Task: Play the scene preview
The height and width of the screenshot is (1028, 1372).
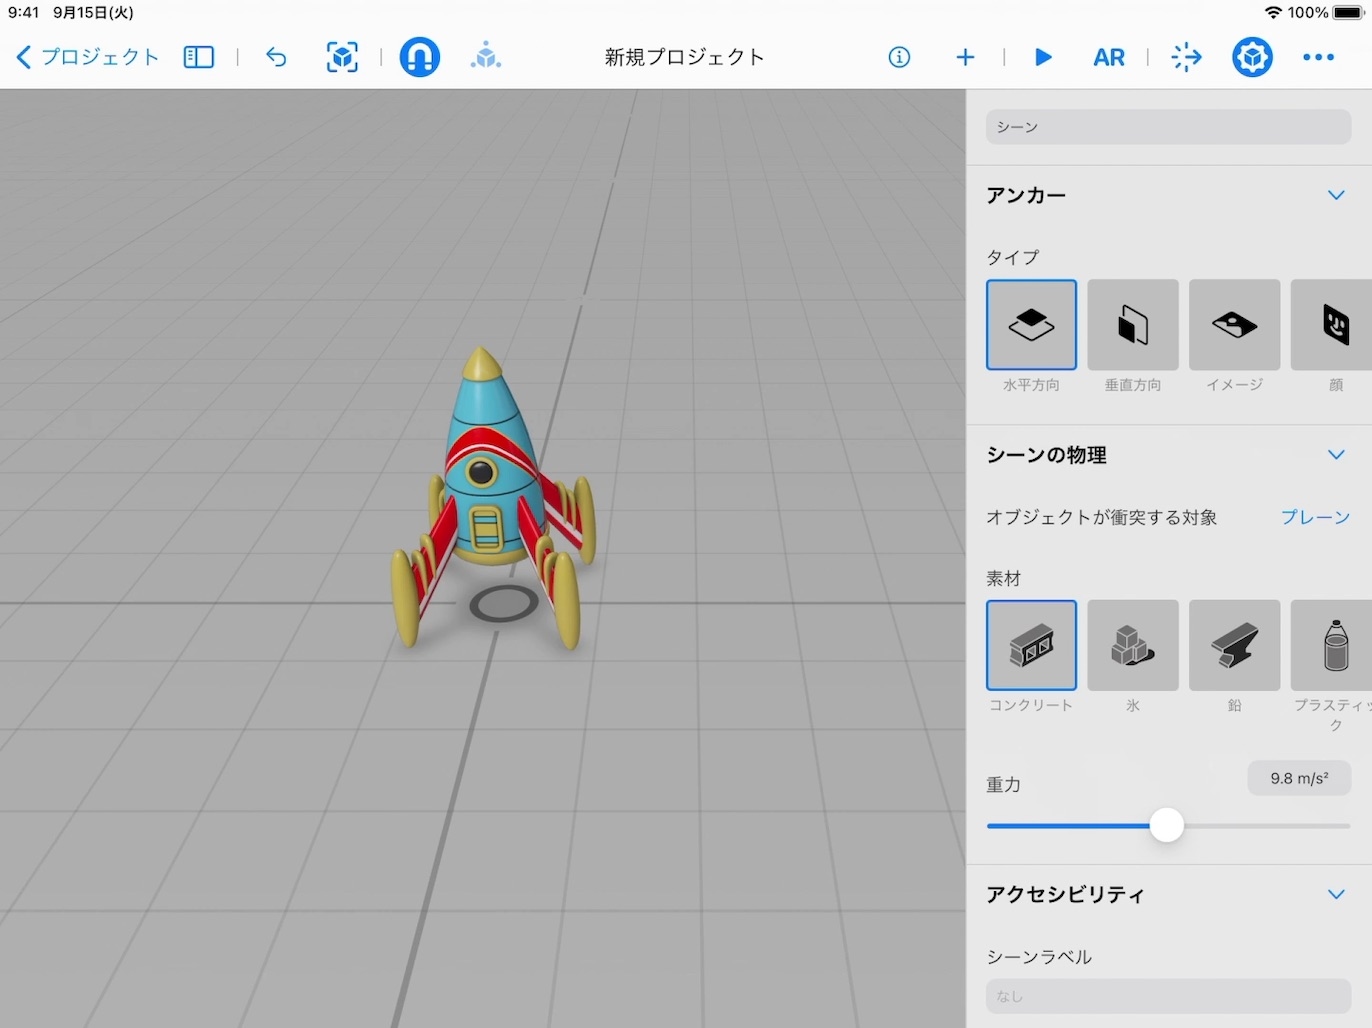Action: pyautogui.click(x=1043, y=57)
